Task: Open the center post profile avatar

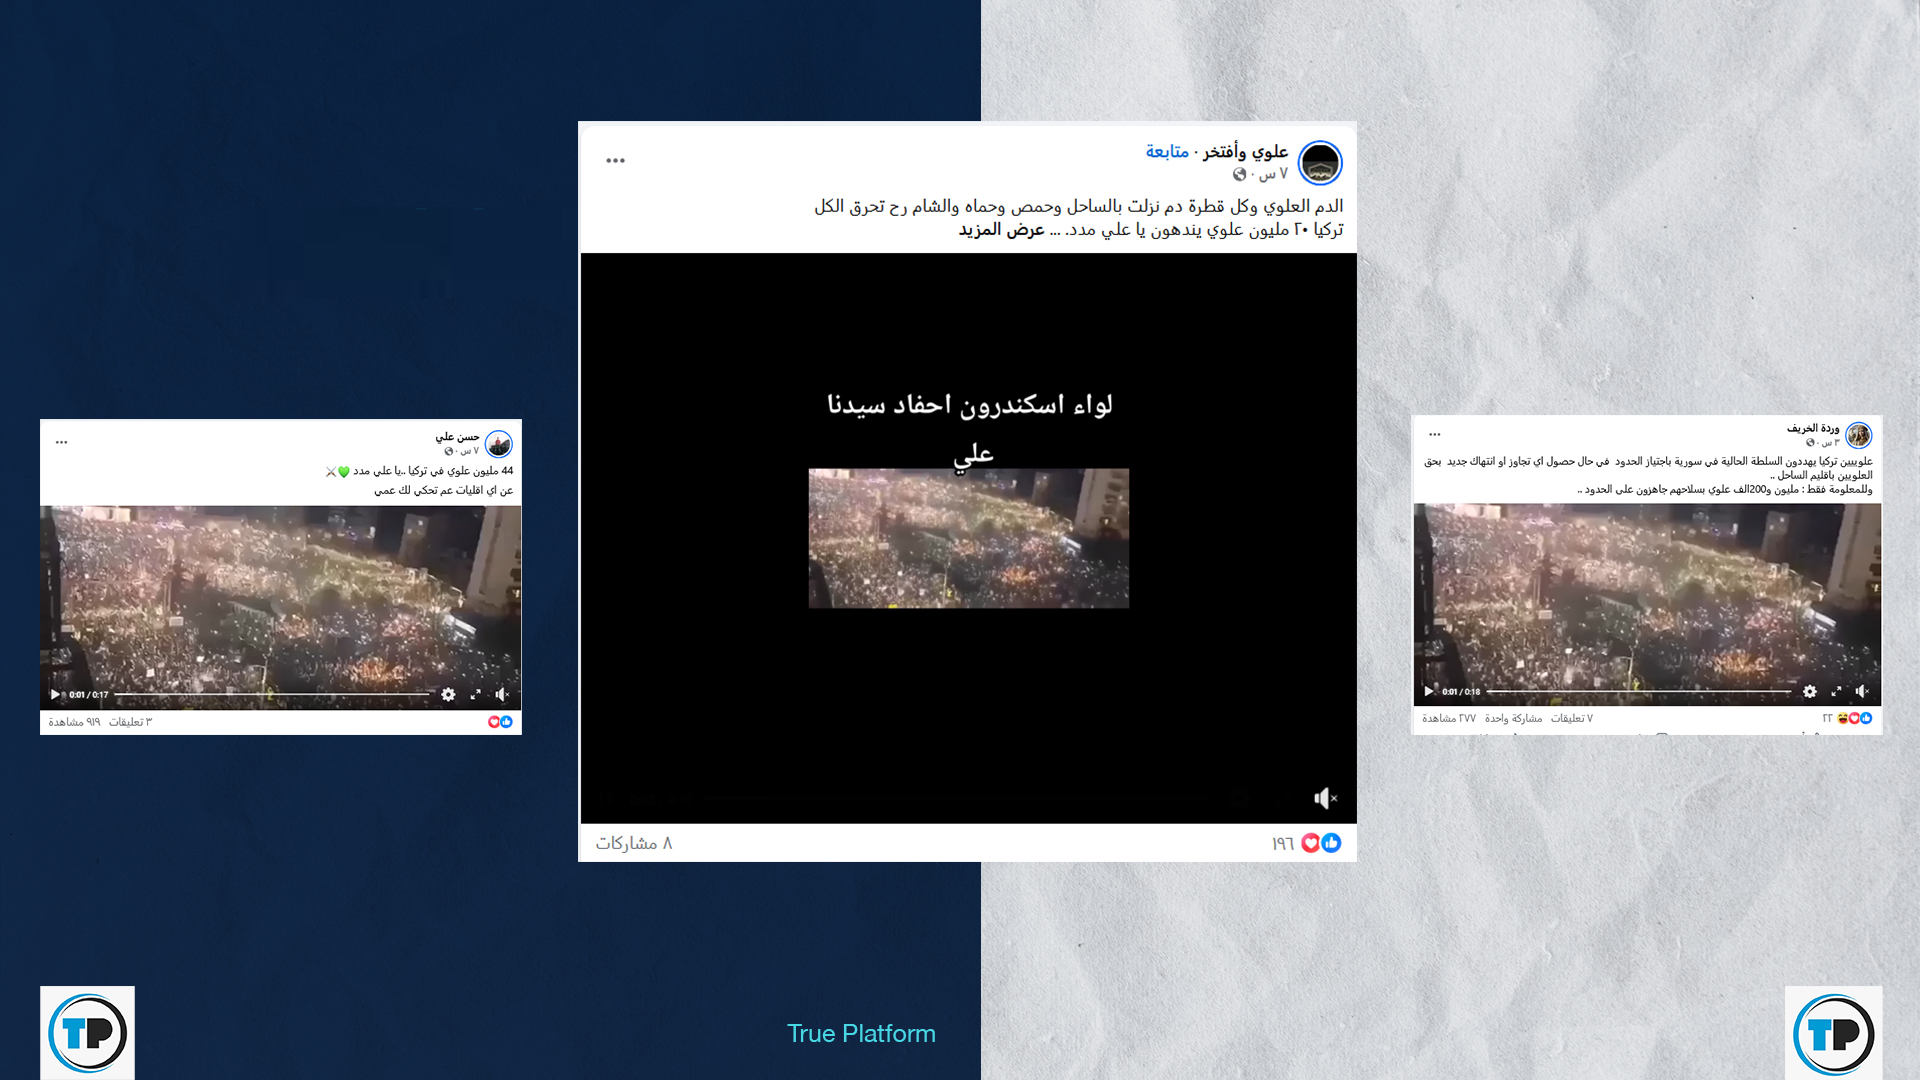Action: tap(1319, 163)
